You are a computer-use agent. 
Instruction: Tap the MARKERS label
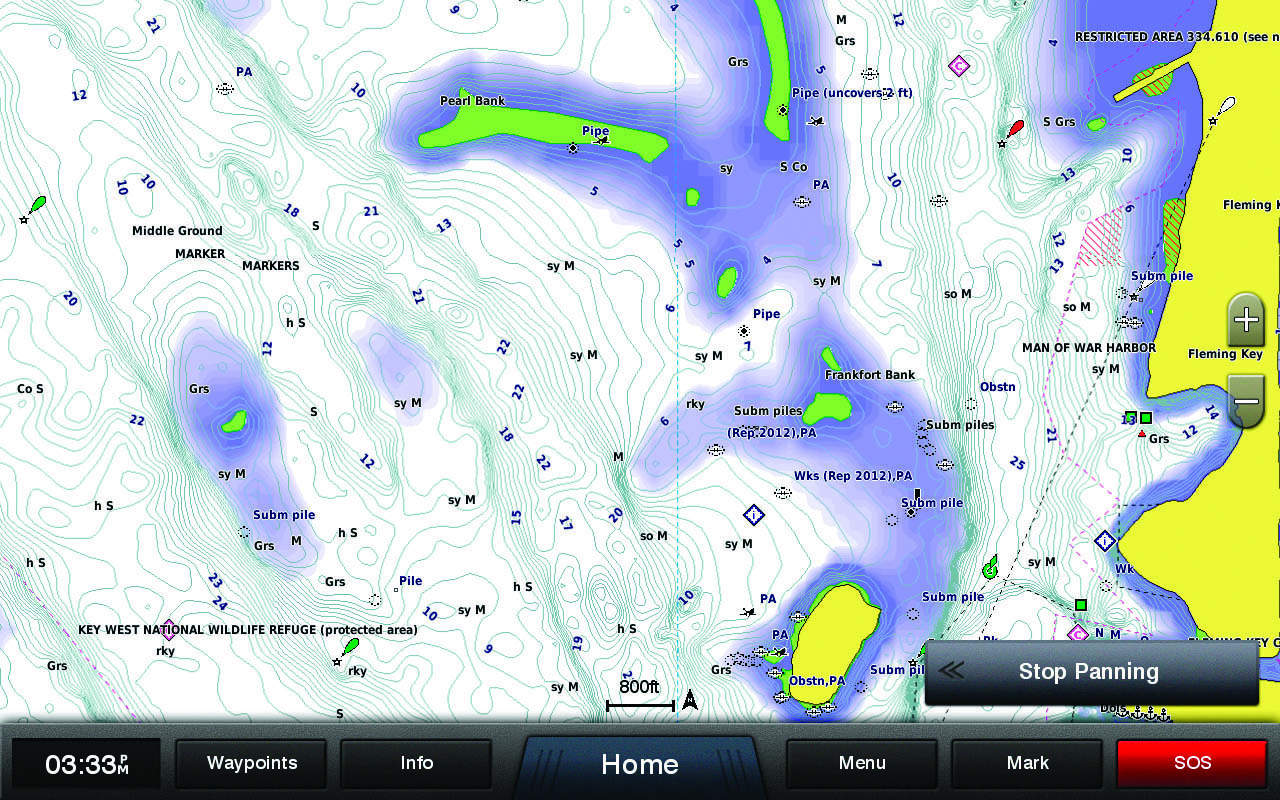click(x=271, y=266)
